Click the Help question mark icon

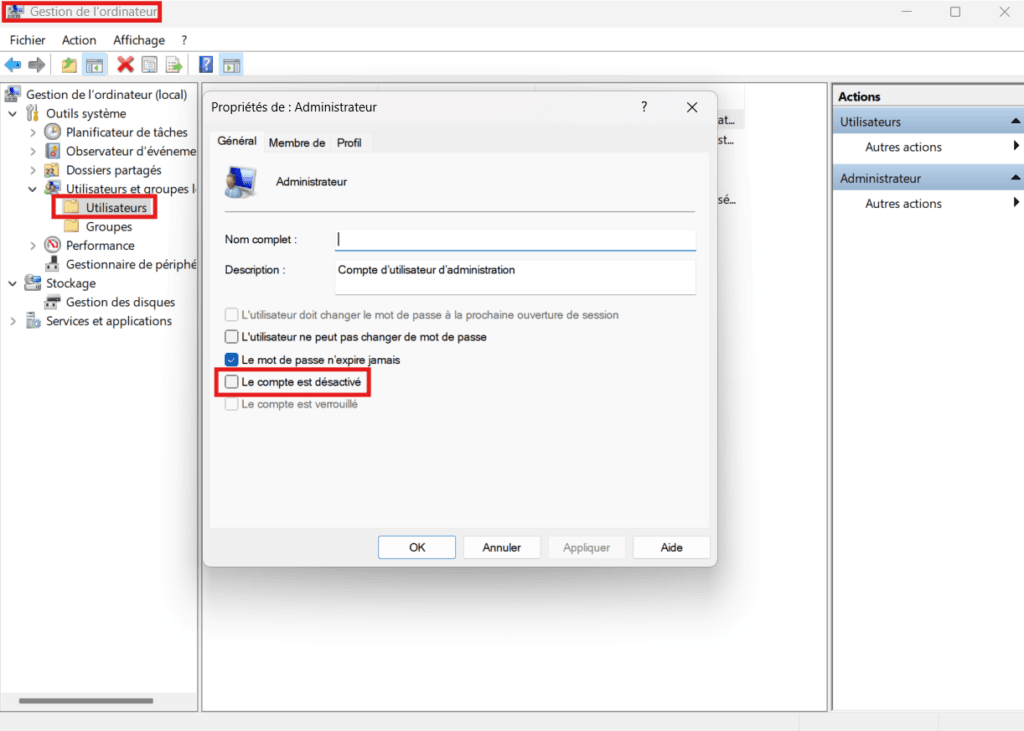click(x=204, y=64)
